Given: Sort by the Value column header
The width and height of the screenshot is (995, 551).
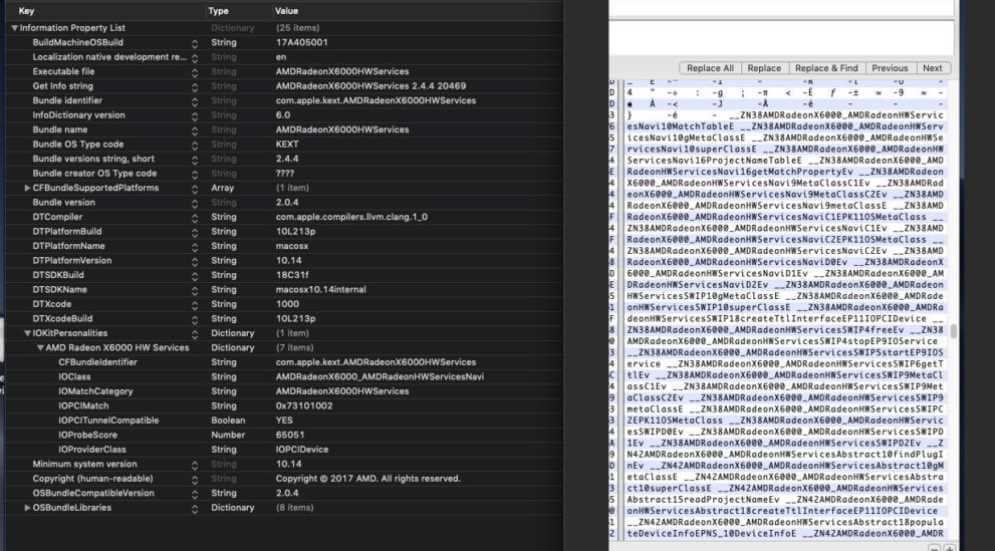Looking at the screenshot, I should point(286,11).
